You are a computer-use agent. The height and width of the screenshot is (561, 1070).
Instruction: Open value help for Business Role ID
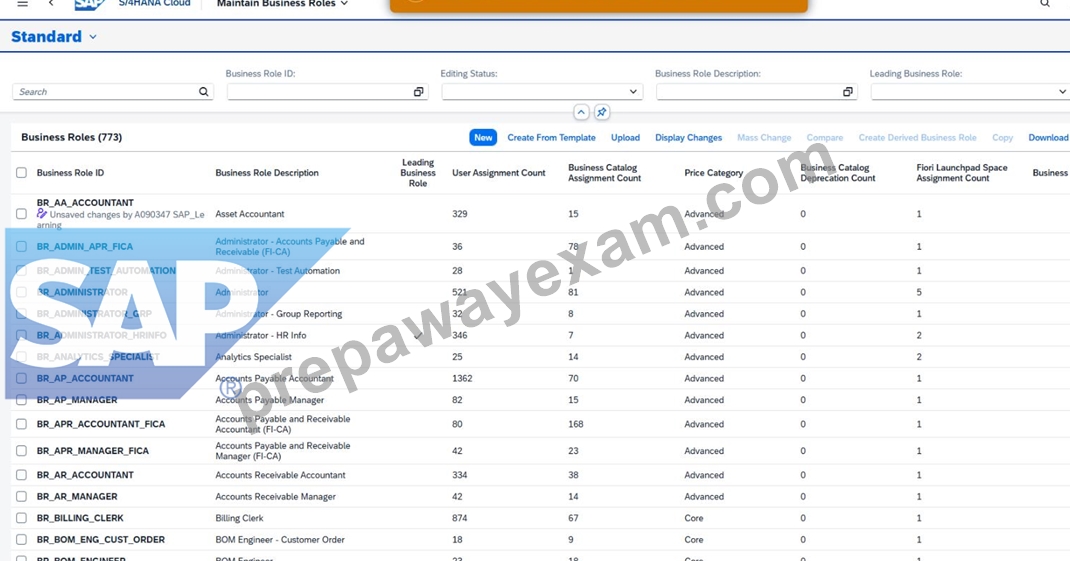(418, 91)
